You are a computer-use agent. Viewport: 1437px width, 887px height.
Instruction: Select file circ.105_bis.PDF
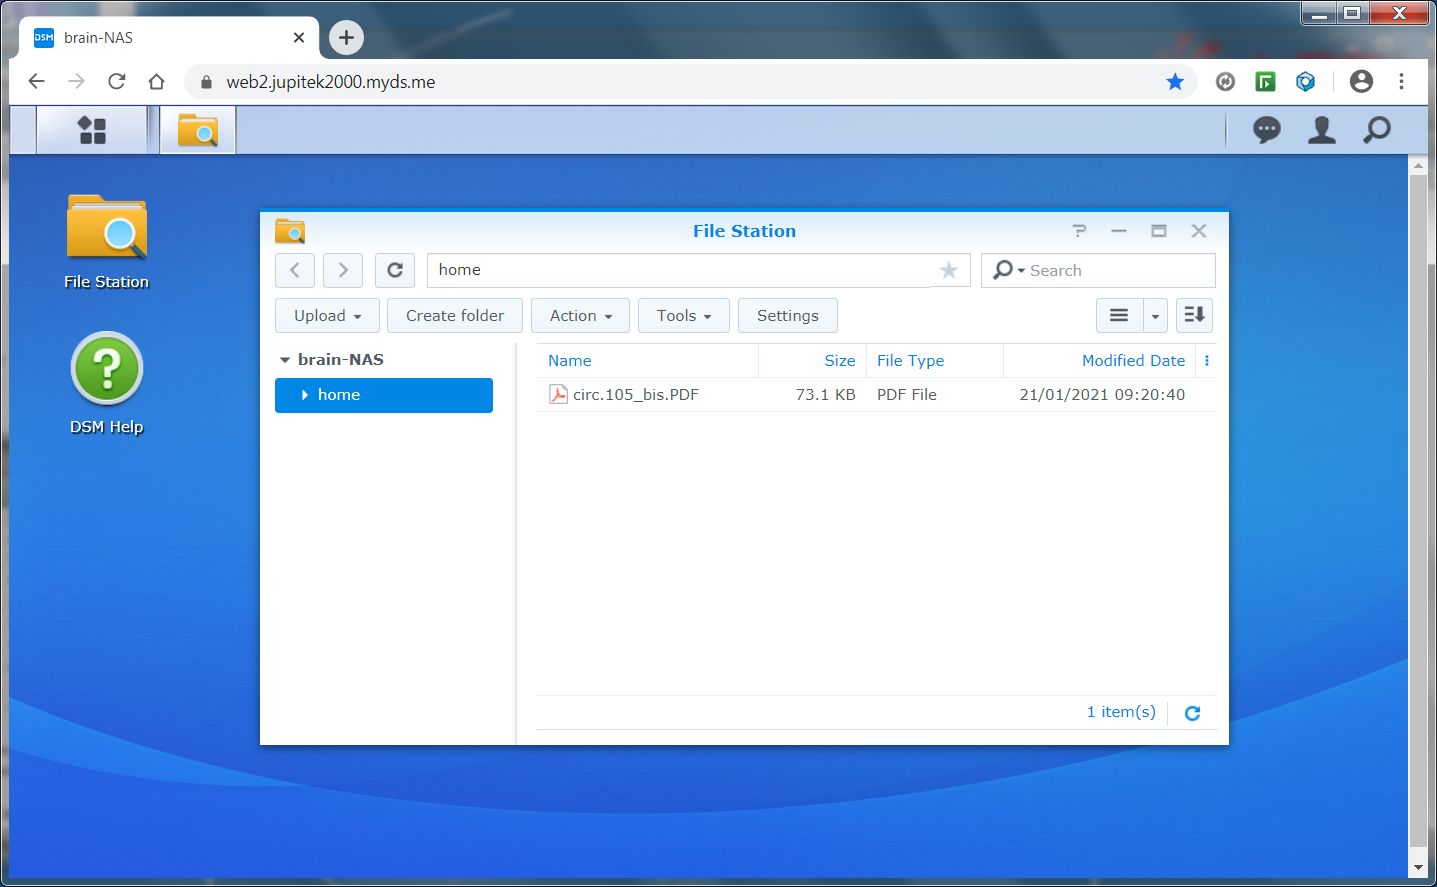point(636,395)
